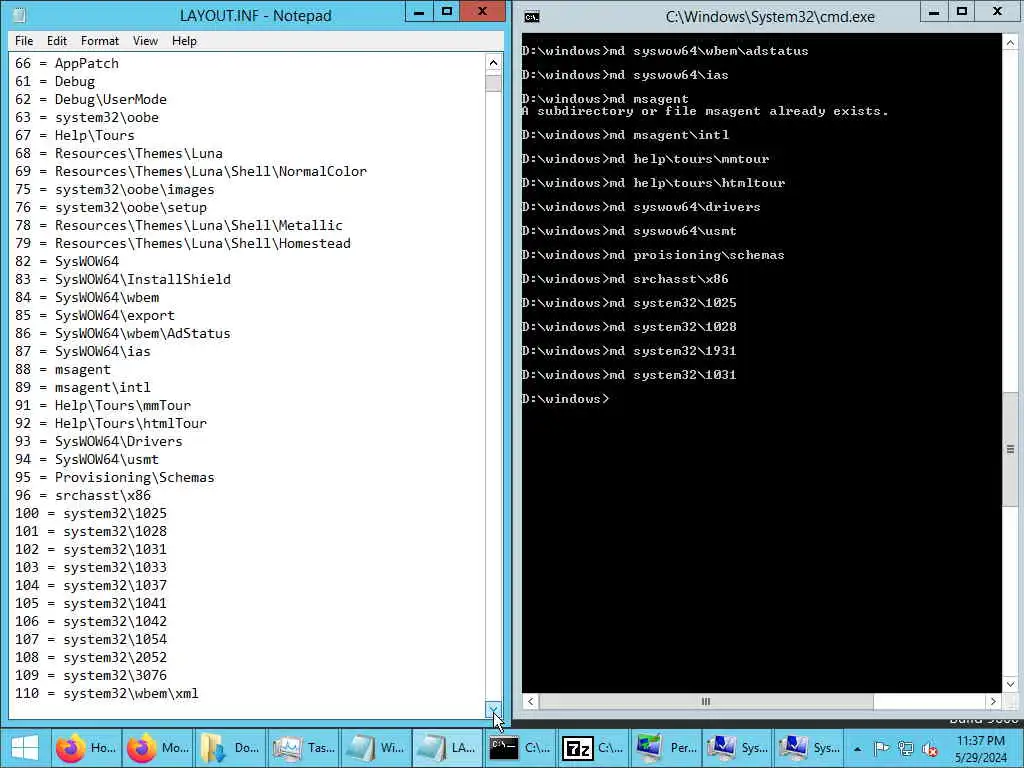
Task: Click the cmd vertical scroll thumb
Action: click(x=1010, y=449)
